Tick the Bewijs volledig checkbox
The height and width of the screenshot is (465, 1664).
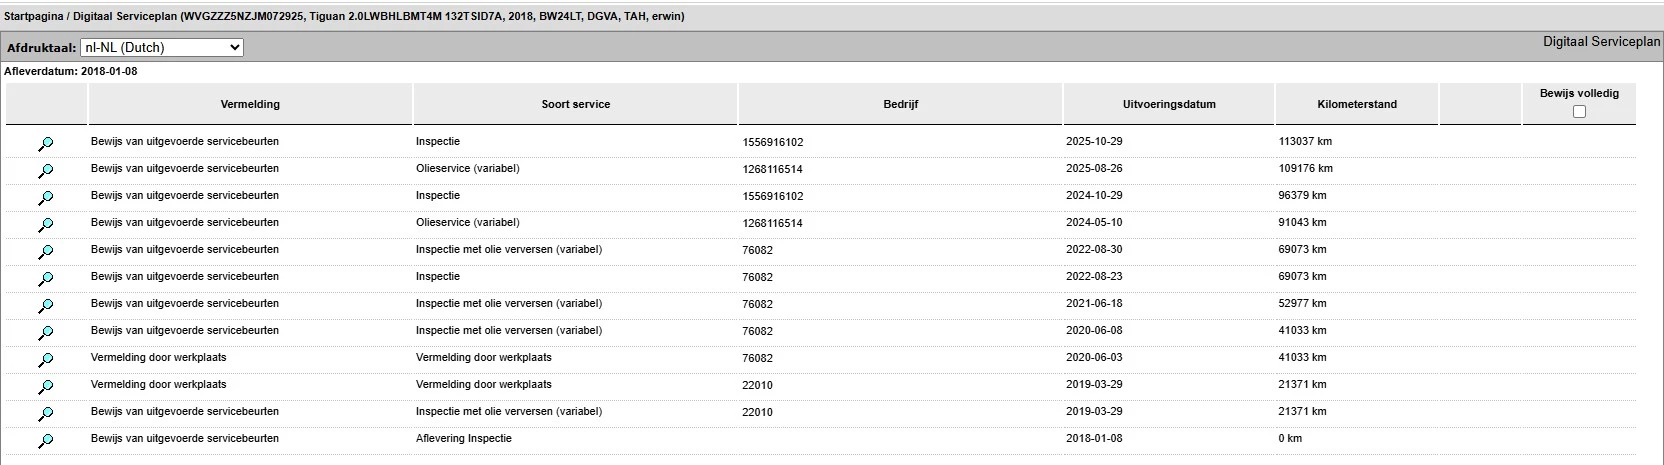[x=1579, y=111]
